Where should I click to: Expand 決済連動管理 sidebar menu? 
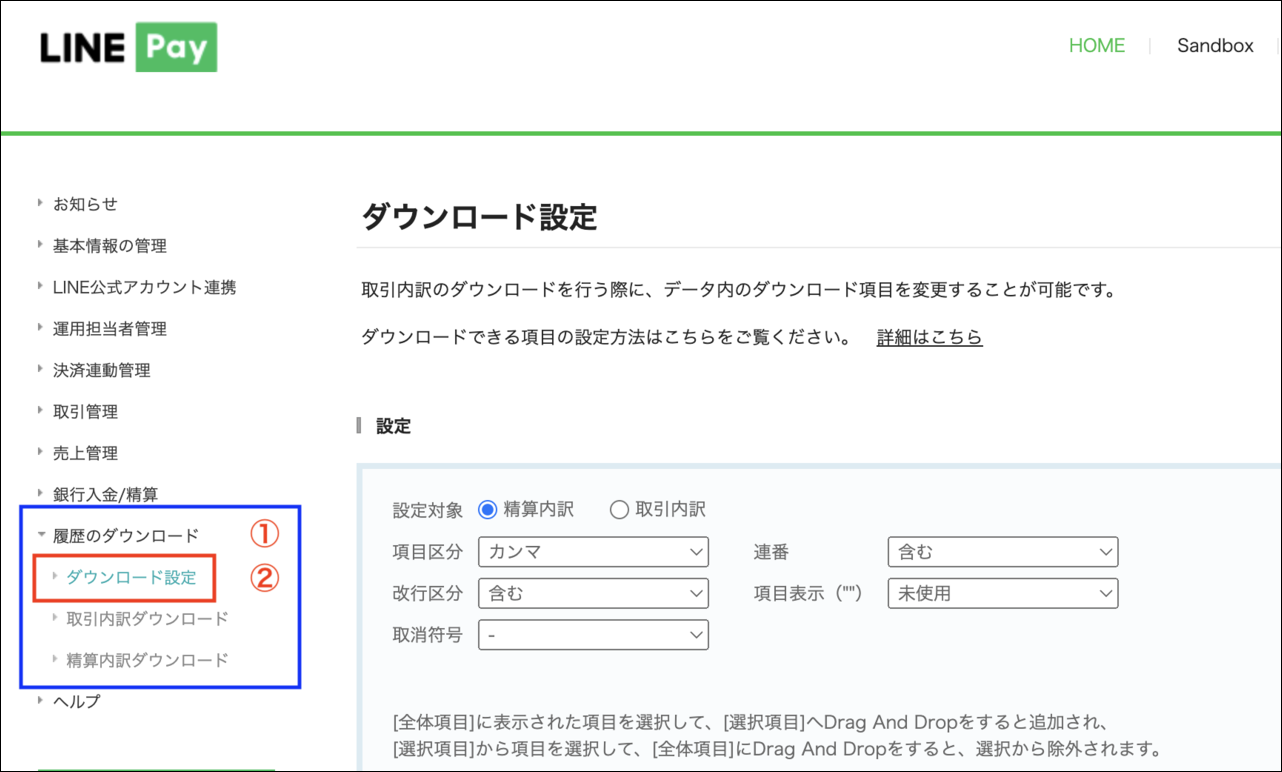101,371
